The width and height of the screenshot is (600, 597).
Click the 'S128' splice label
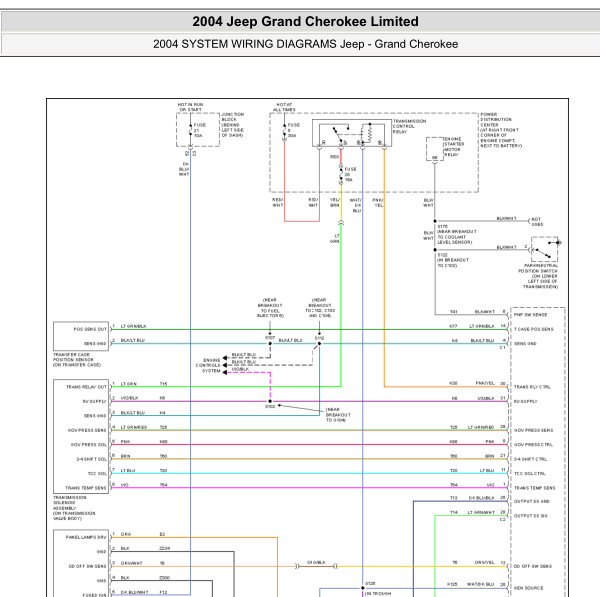coord(370,584)
